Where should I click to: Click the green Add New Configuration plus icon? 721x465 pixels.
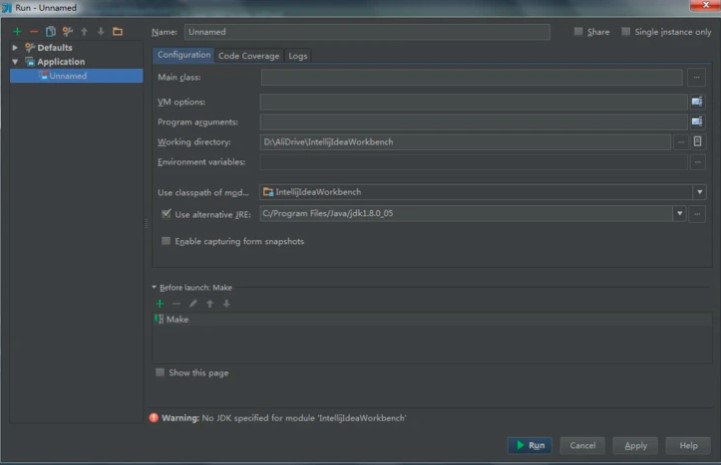click(17, 32)
